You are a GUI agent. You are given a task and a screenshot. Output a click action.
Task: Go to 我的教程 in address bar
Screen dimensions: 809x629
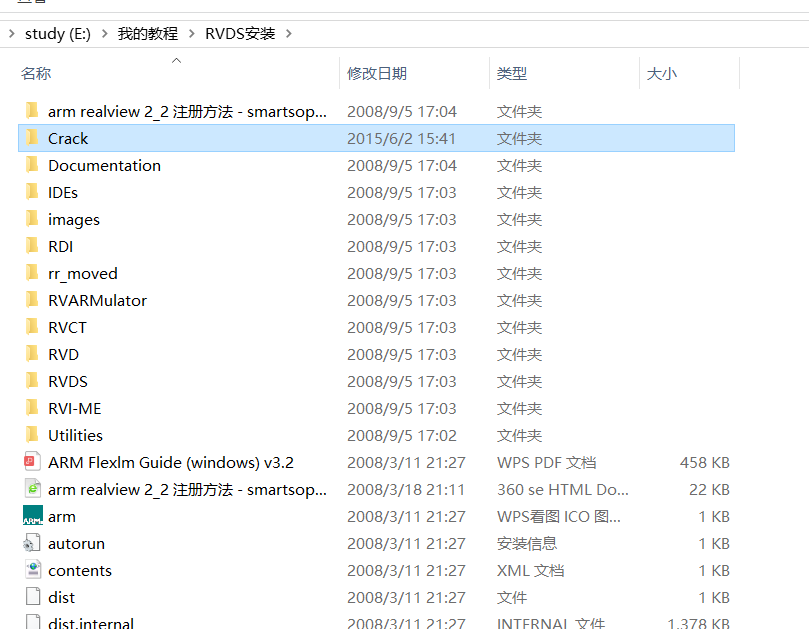click(x=148, y=34)
